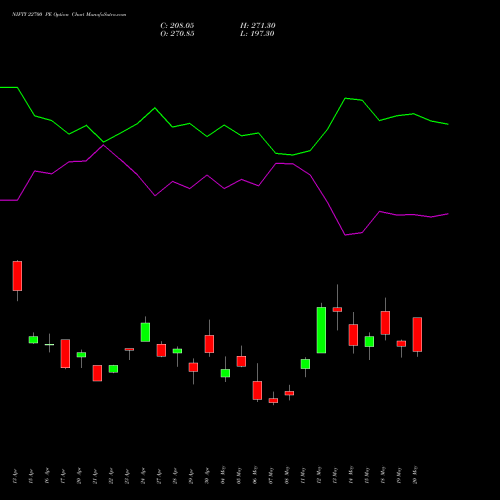The height and width of the screenshot is (500, 500).
Task: Click the last red candle for 20 May
Action: click(x=417, y=334)
